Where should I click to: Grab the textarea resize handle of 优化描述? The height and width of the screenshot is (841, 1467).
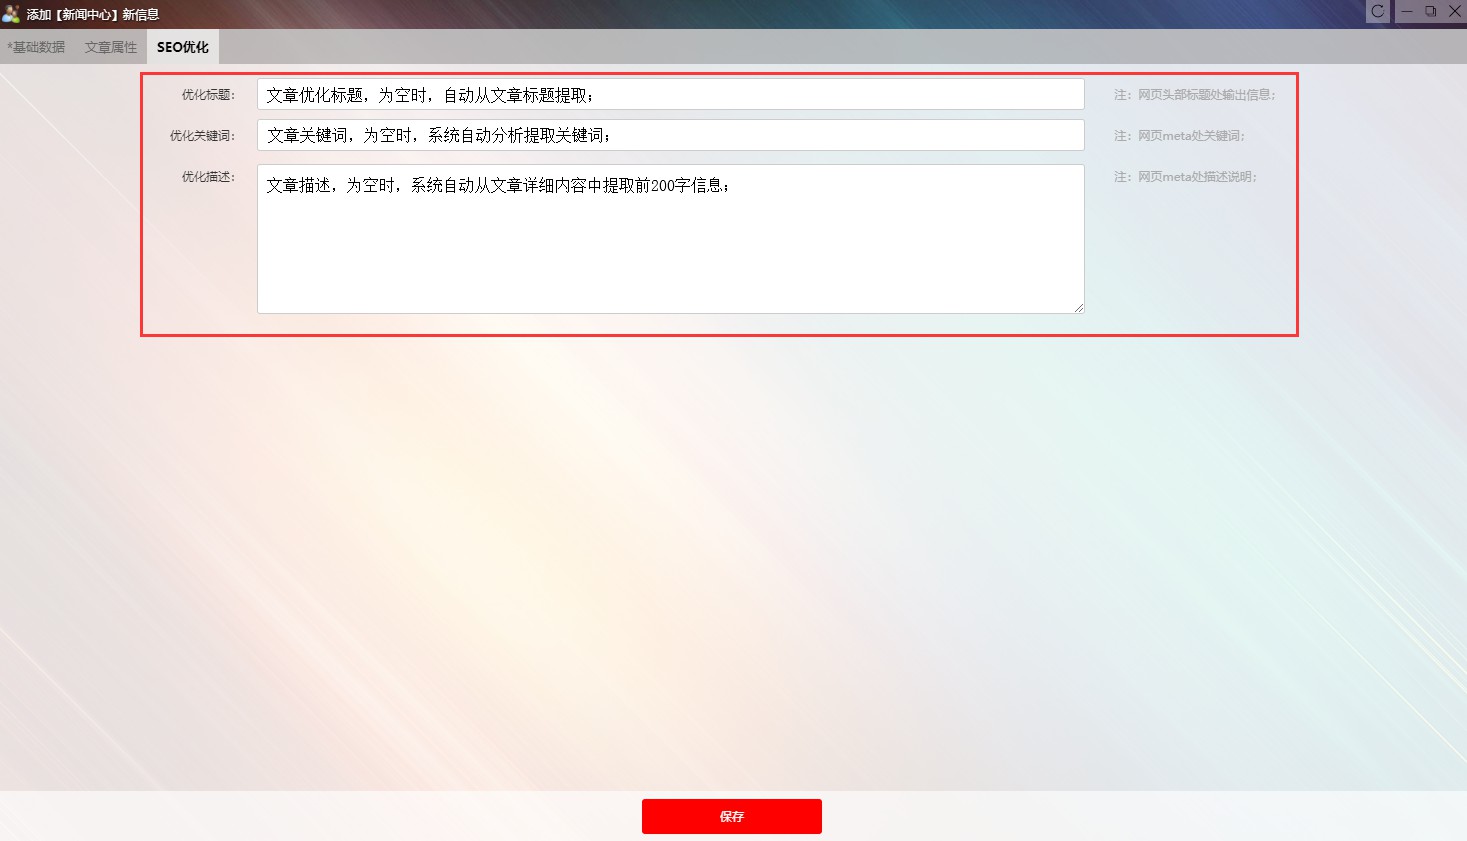coord(1079,308)
